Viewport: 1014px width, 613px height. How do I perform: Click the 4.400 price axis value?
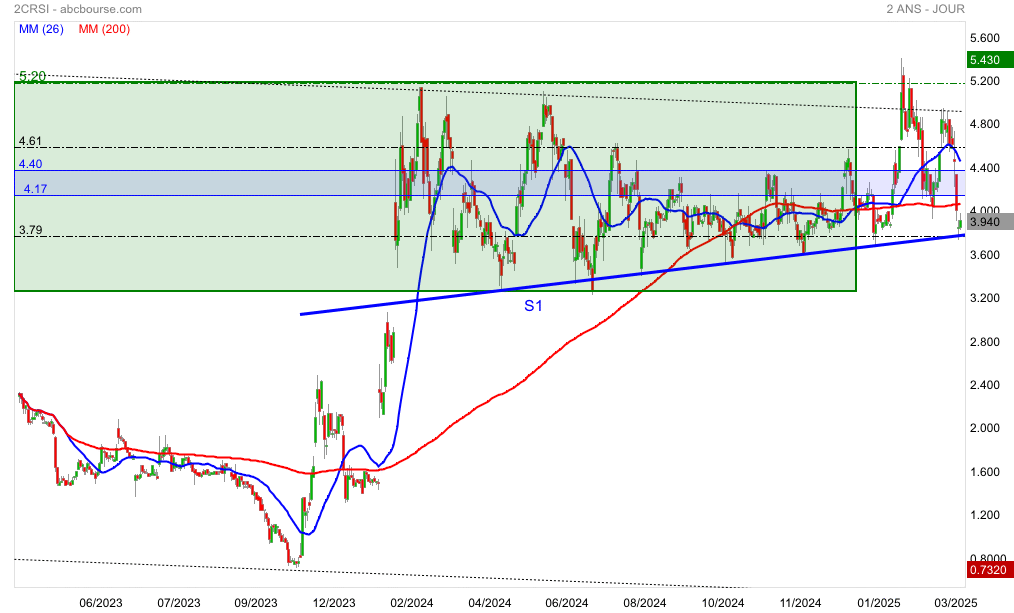(x=985, y=168)
